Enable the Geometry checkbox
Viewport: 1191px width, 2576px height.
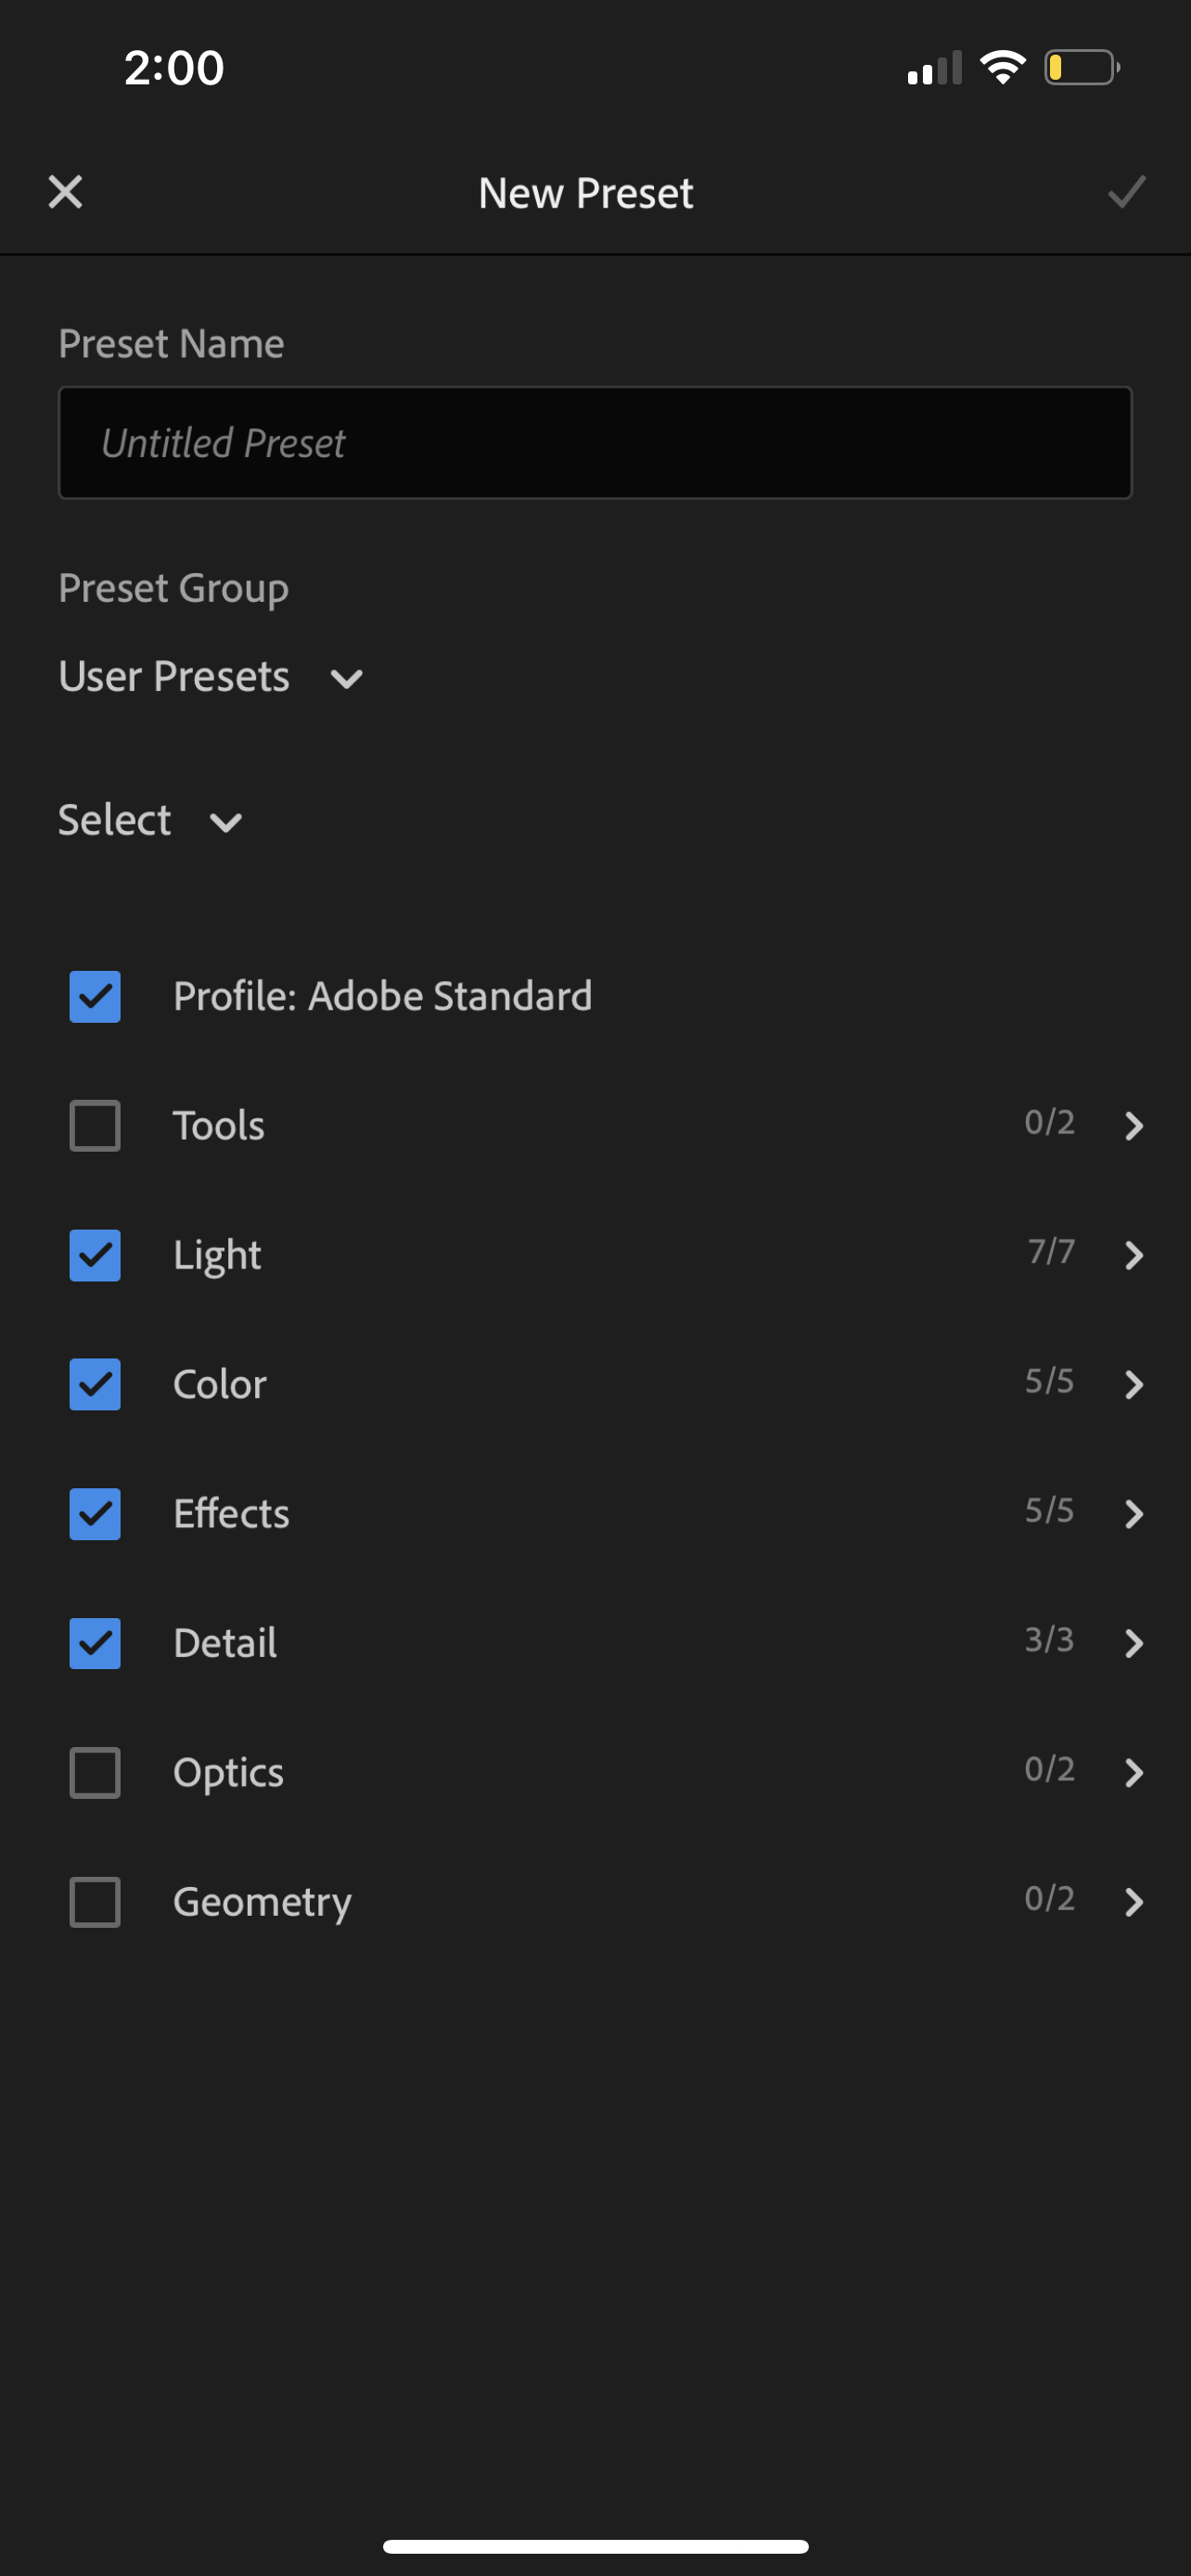[x=95, y=1902]
